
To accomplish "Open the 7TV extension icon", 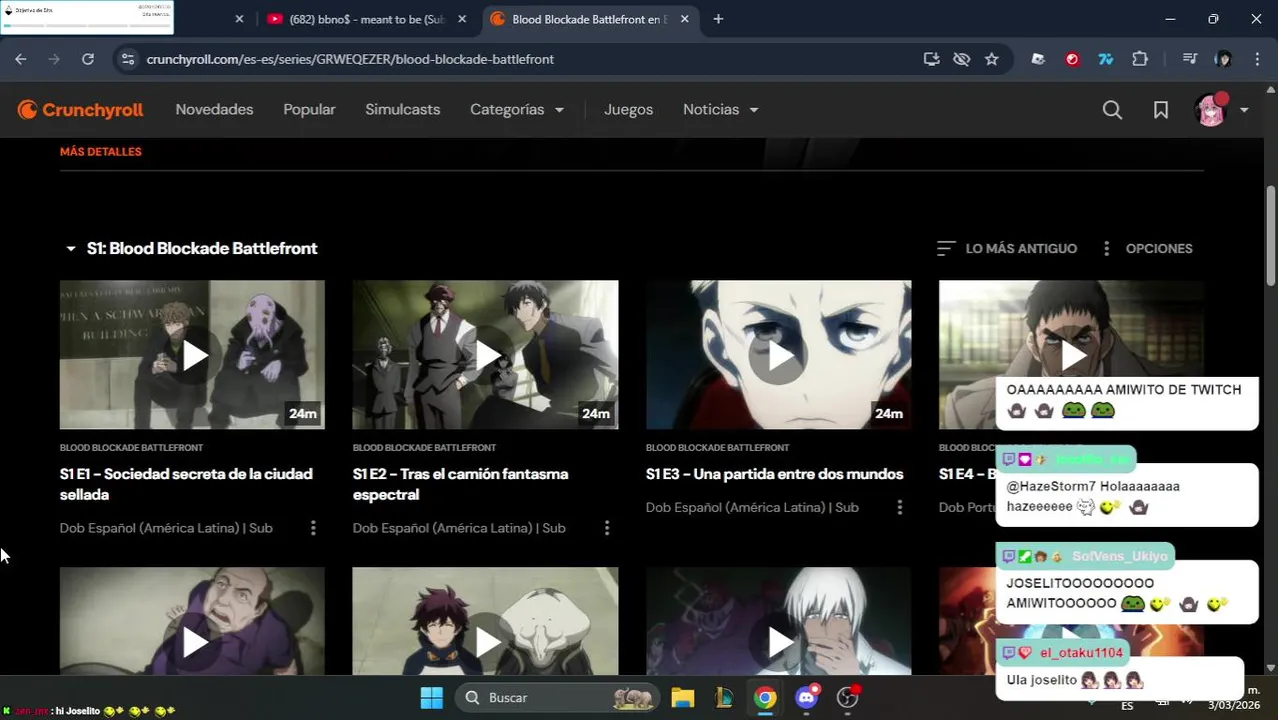I will (x=1106, y=59).
